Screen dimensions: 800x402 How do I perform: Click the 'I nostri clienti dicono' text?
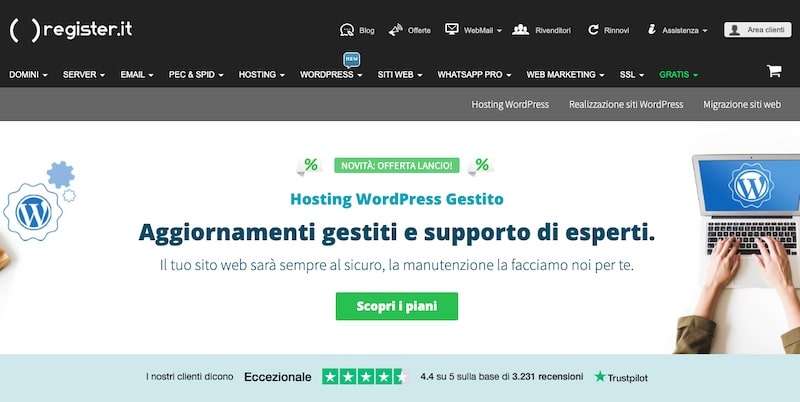(189, 376)
